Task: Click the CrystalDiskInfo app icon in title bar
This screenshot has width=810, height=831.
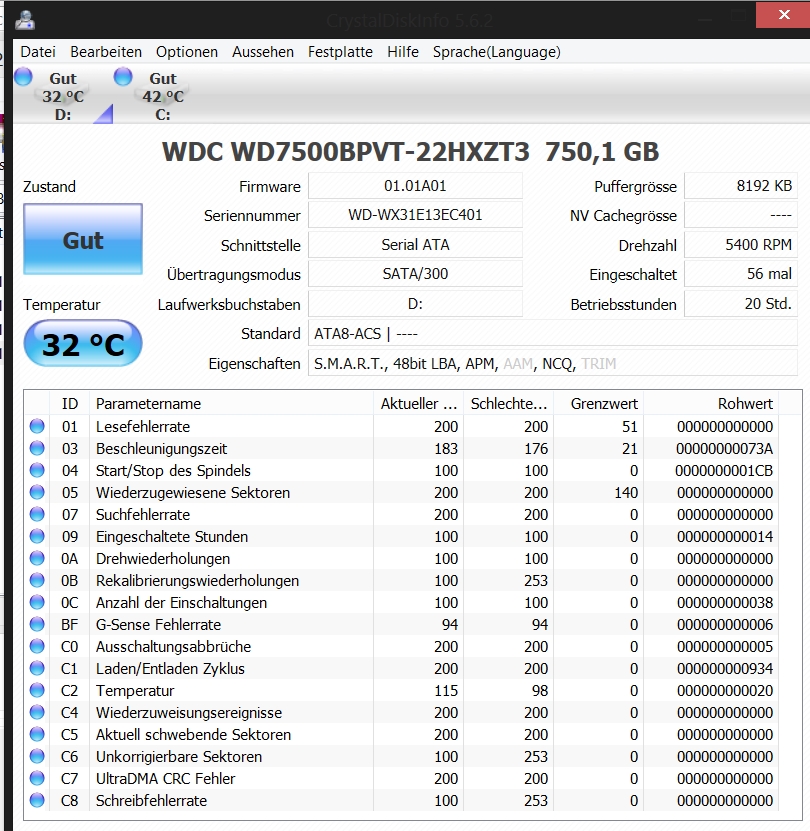Action: click(x=25, y=20)
